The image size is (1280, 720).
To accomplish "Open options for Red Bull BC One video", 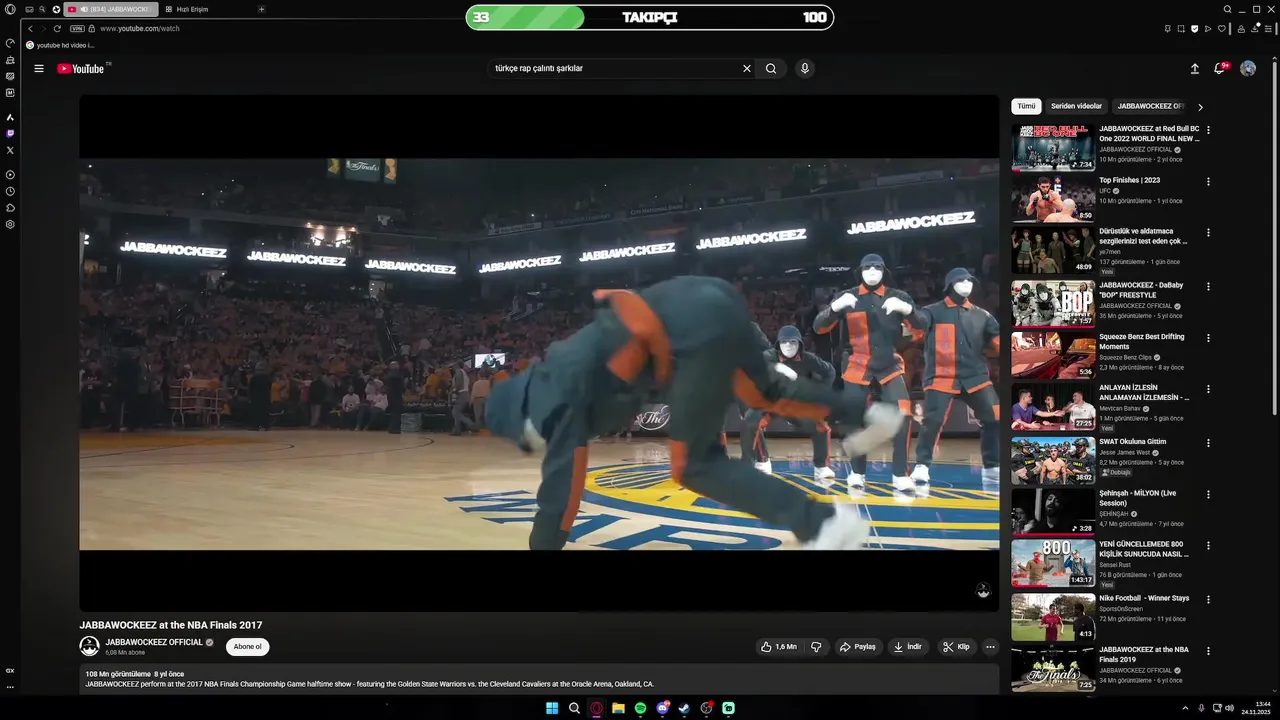I will click(1208, 130).
